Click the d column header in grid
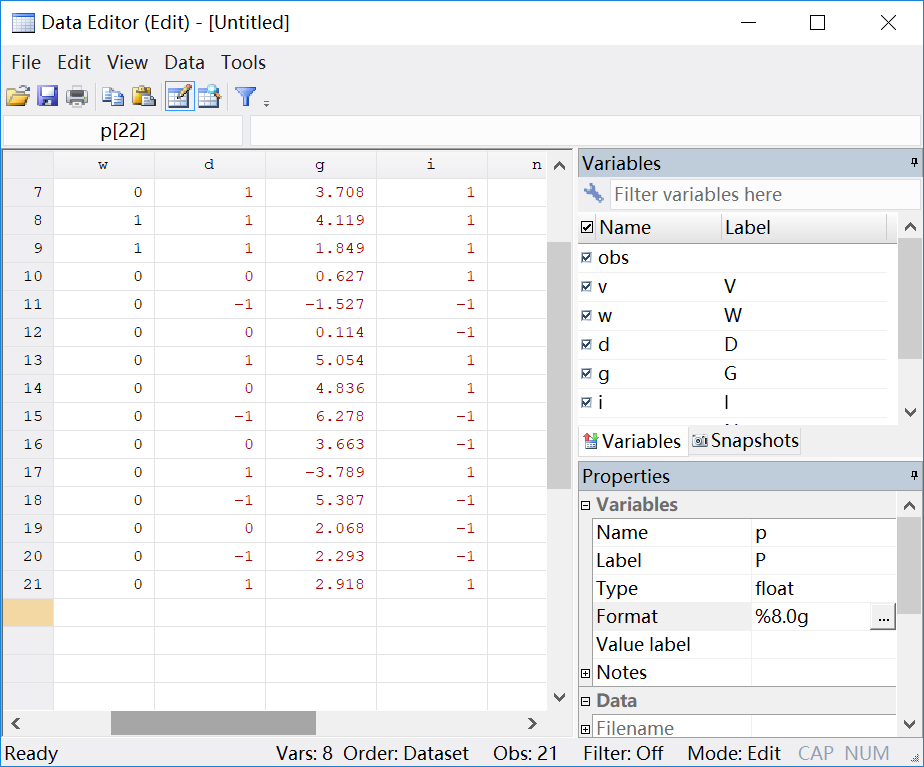924x767 pixels. tap(210, 164)
